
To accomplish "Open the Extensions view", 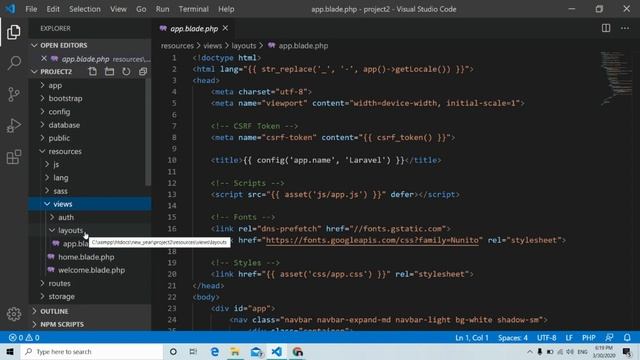I will (14, 157).
